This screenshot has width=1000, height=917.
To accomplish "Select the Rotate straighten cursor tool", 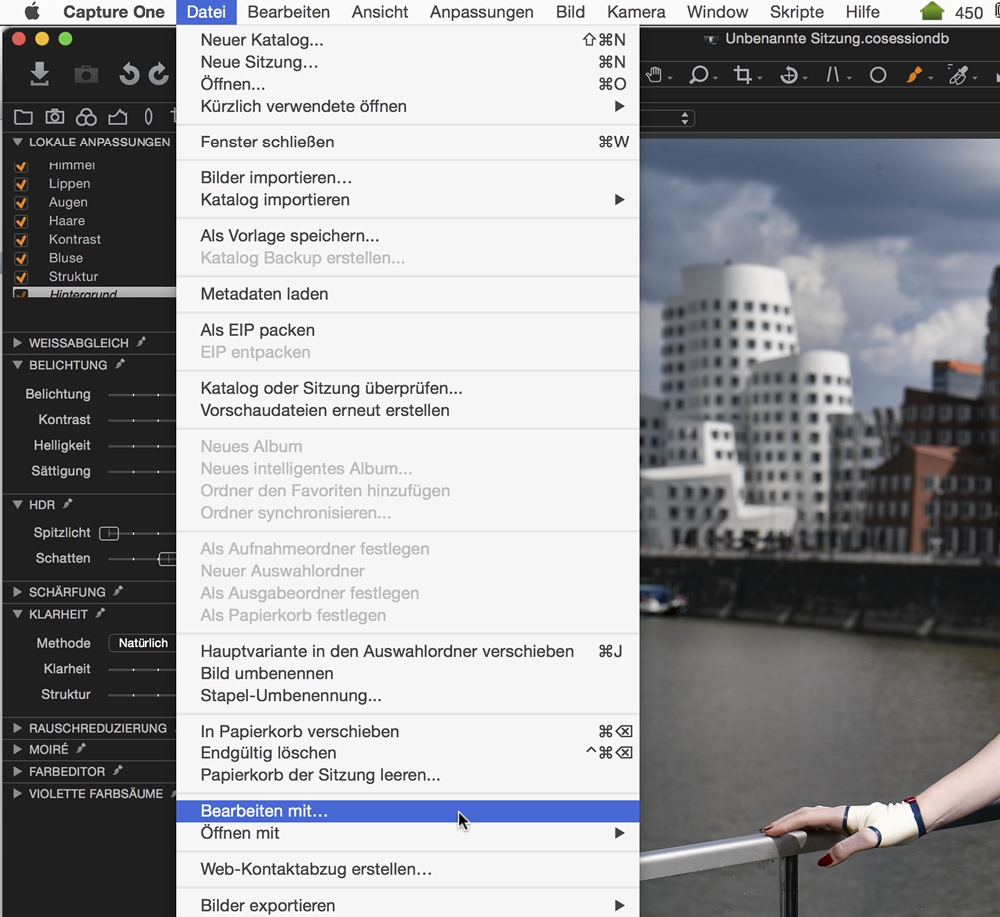I will click(x=789, y=75).
